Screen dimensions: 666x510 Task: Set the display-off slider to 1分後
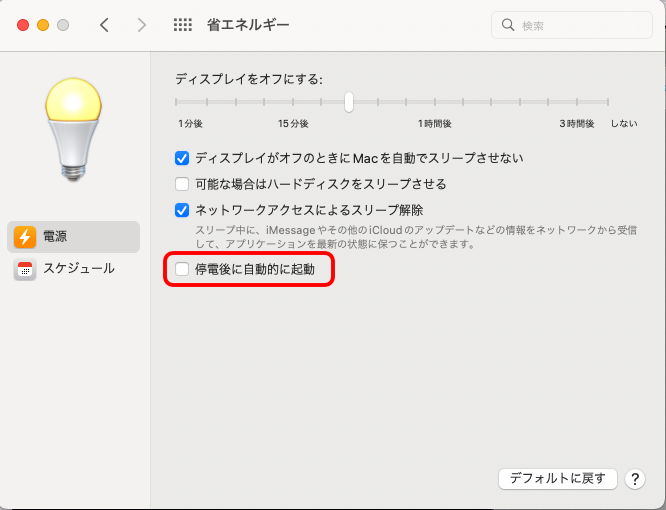click(x=176, y=102)
